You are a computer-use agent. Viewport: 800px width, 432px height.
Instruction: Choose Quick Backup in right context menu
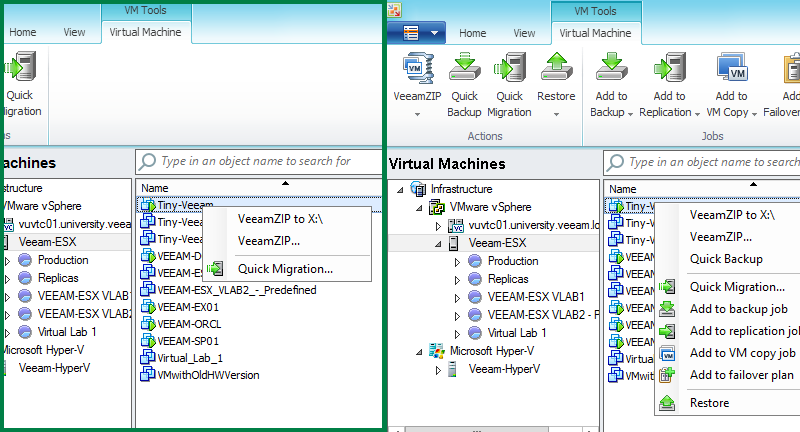tap(726, 259)
